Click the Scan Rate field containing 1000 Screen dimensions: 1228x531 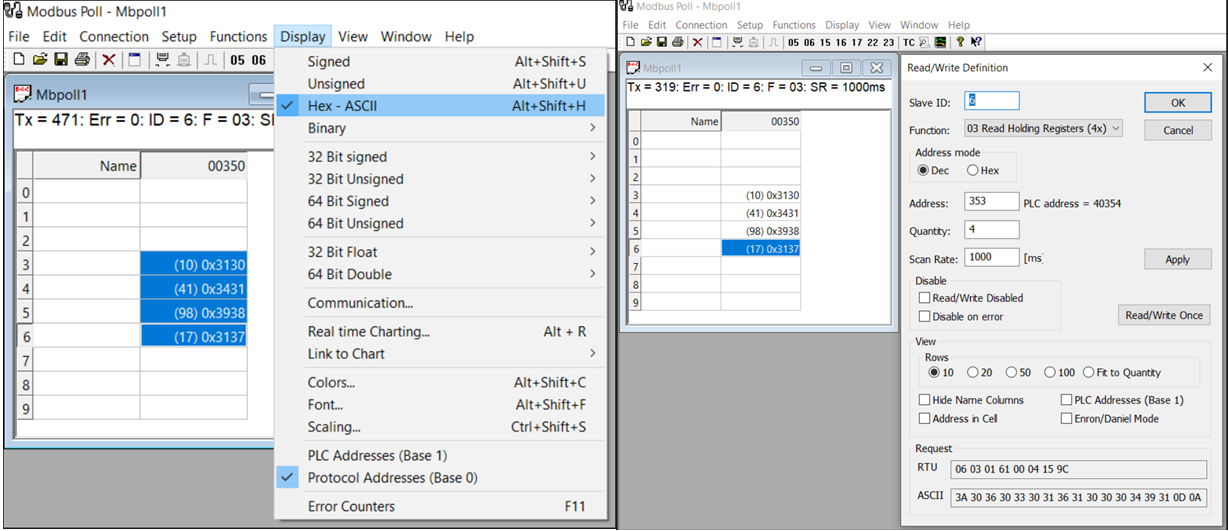(x=992, y=258)
